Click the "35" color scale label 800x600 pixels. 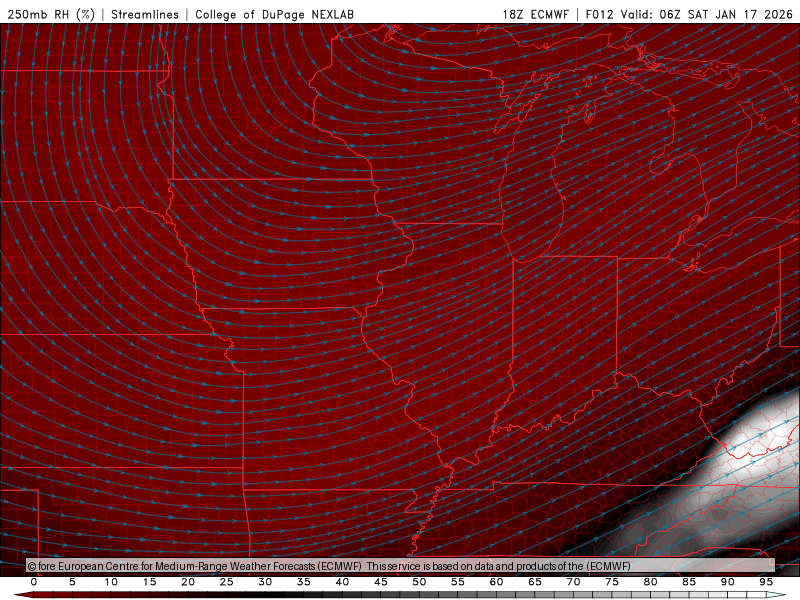coord(304,582)
